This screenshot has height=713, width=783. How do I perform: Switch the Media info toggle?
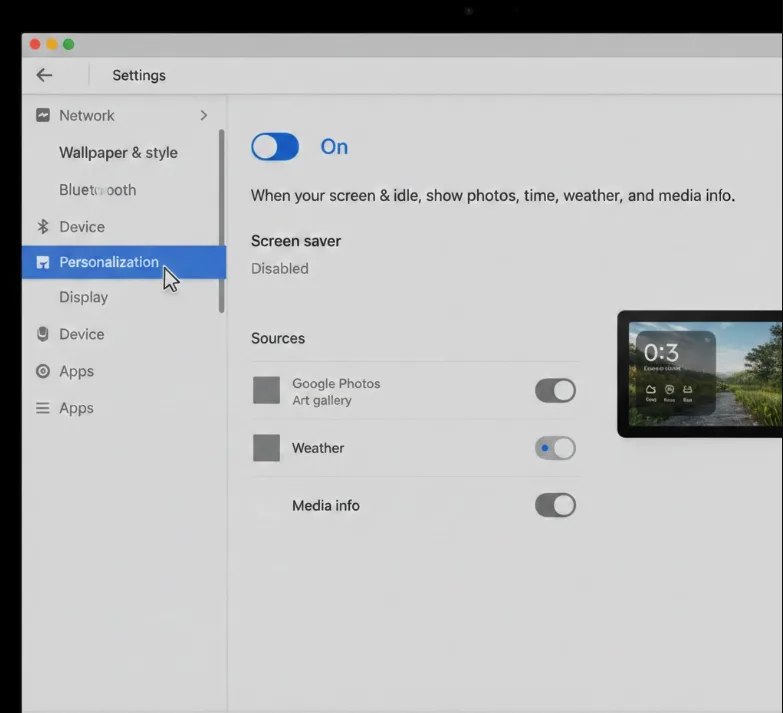click(x=555, y=505)
